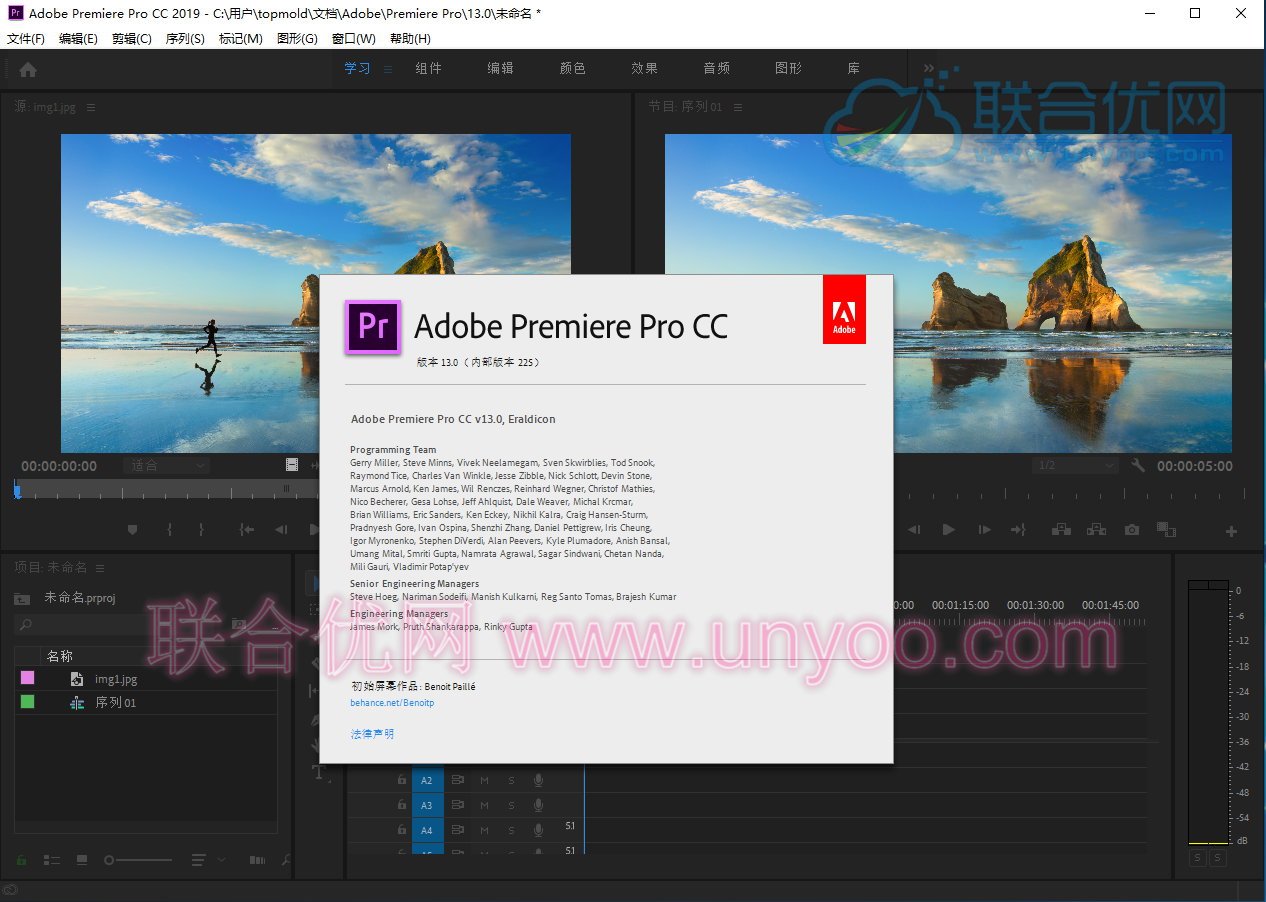This screenshot has width=1266, height=902.
Task: Open the 学习 workspace menu
Action: pos(388,69)
